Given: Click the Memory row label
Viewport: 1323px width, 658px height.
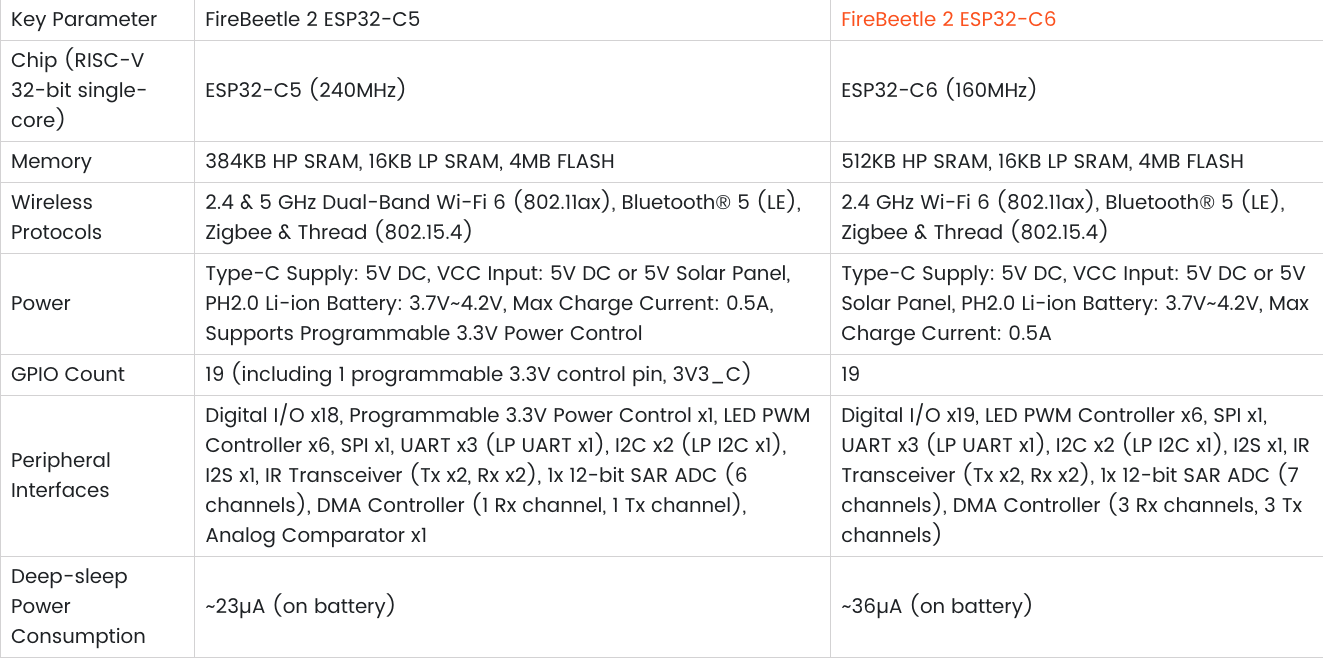Looking at the screenshot, I should click(51, 161).
